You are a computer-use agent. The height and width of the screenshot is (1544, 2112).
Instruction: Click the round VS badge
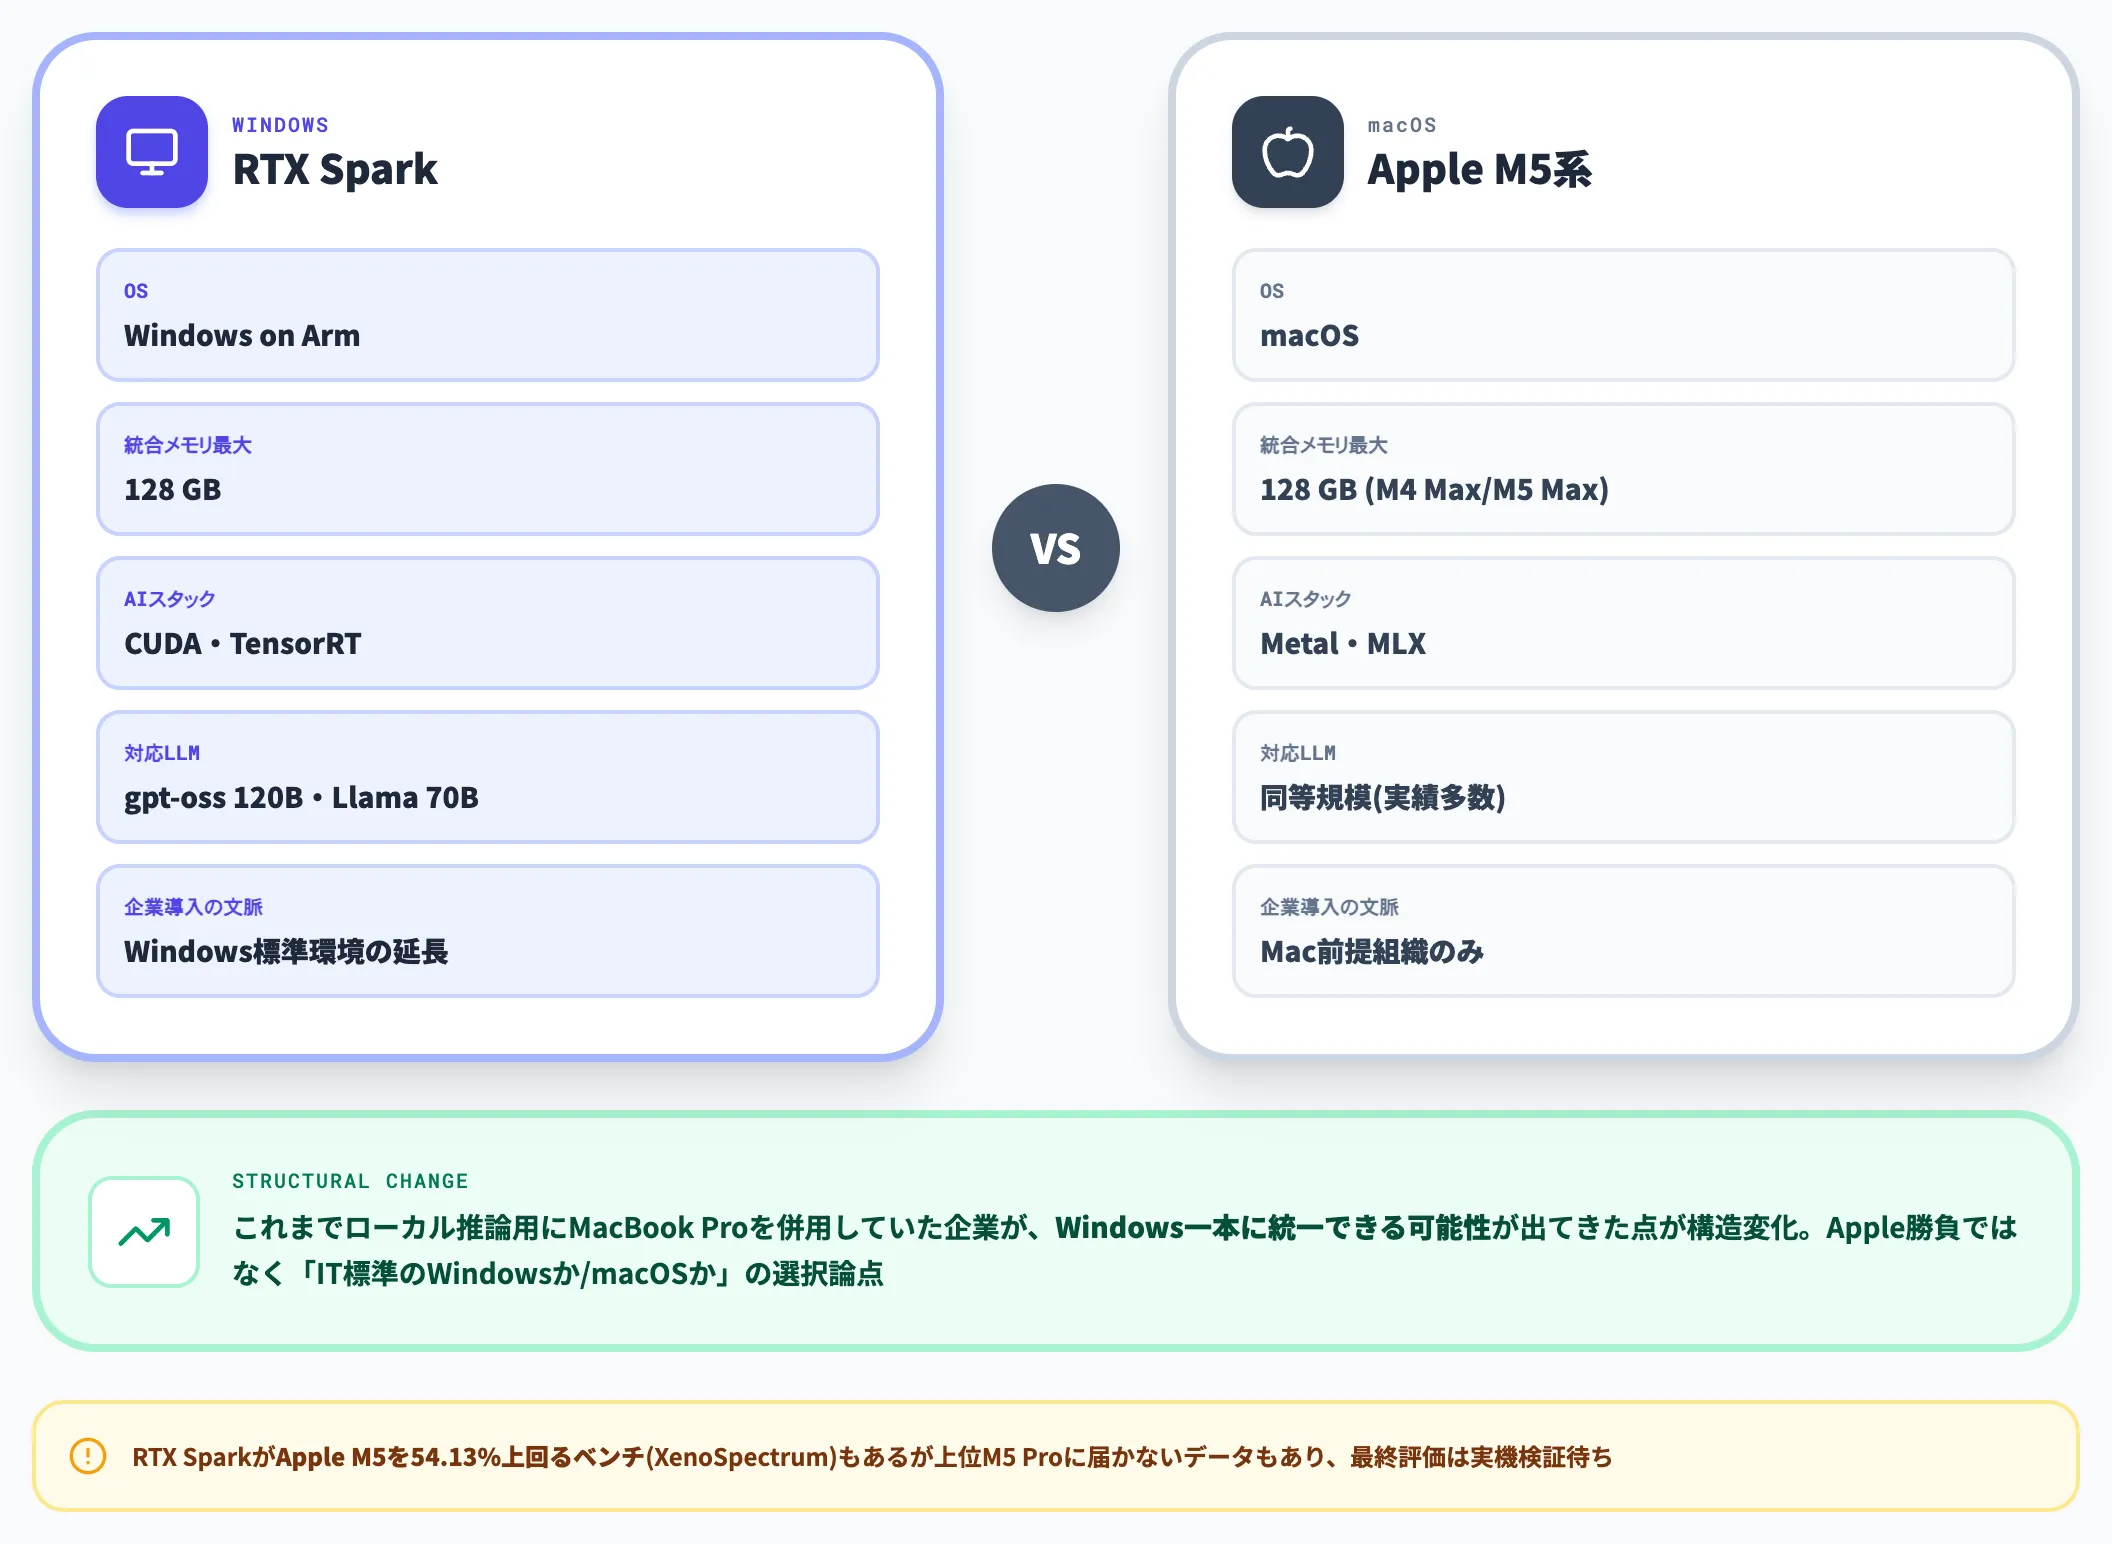1056,548
